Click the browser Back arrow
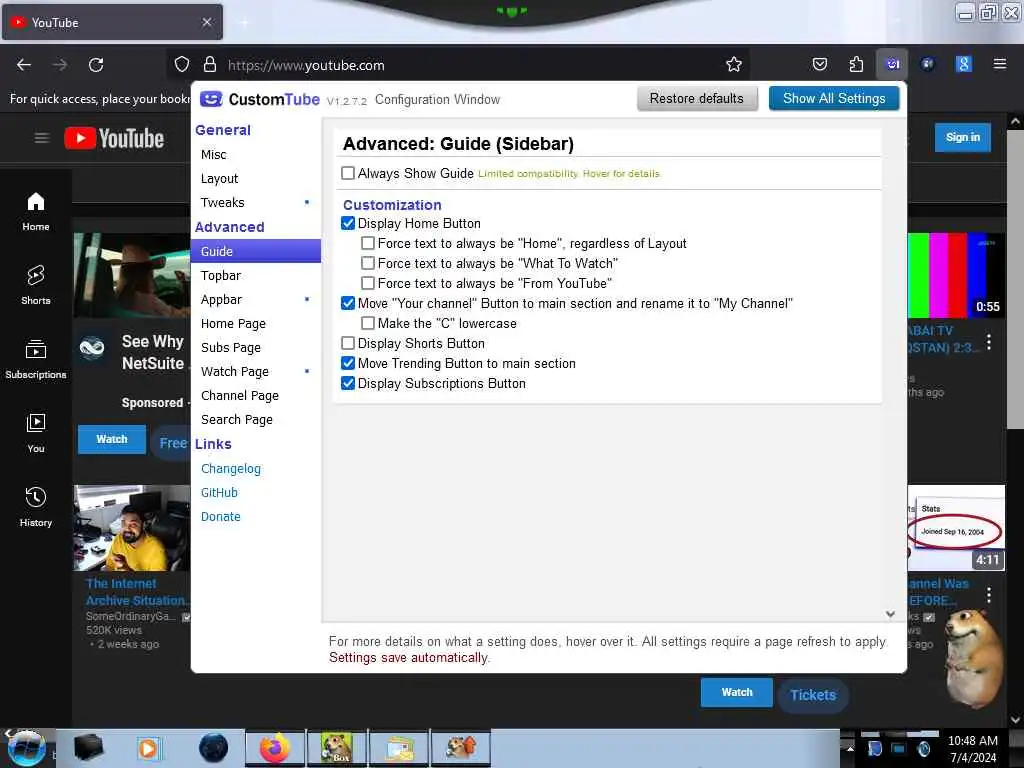 [x=24, y=65]
